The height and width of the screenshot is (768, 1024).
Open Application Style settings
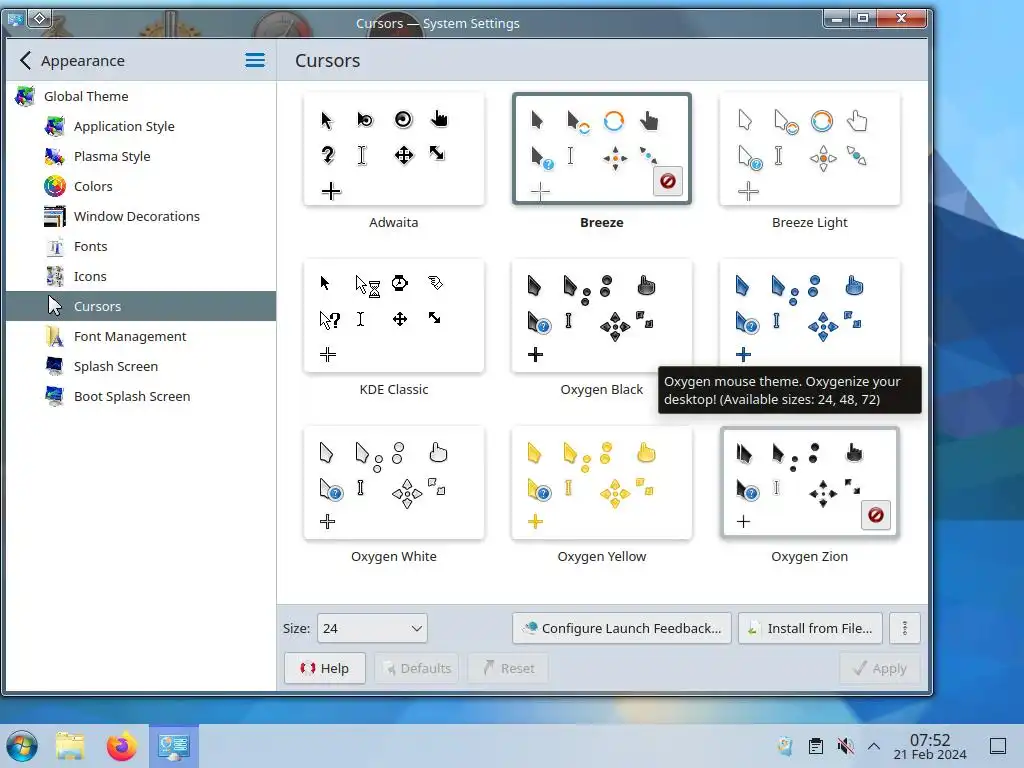pyautogui.click(x=140, y=127)
